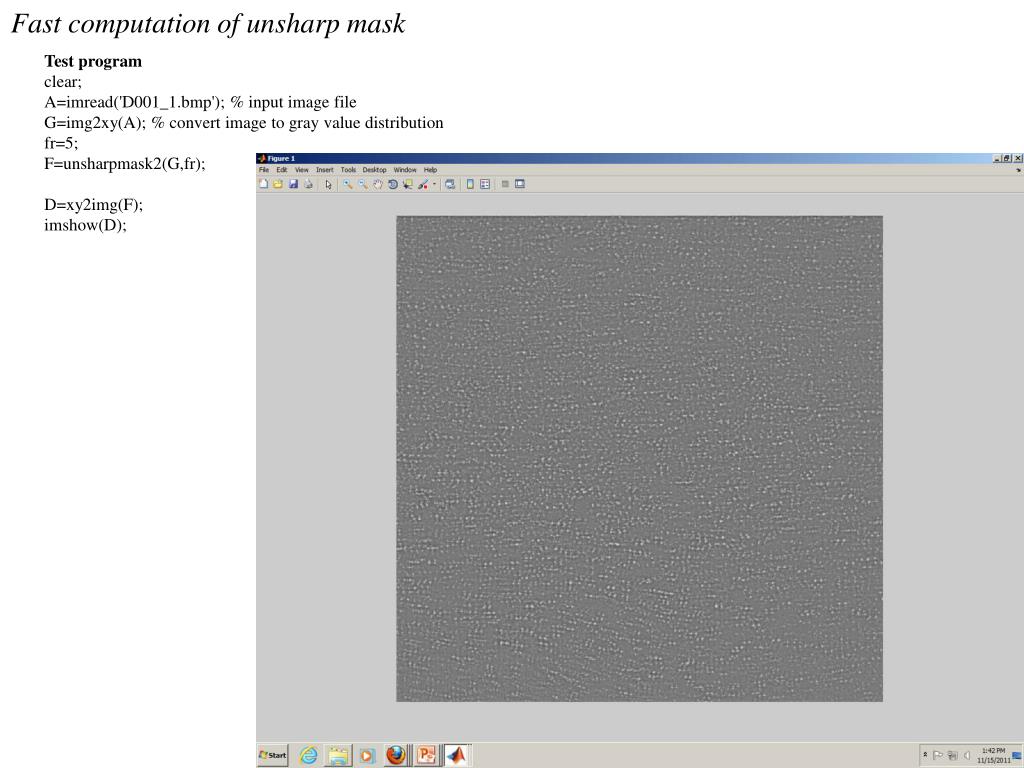Click the displayed unsharp mask image
Screen dimensions: 1024x768
pos(639,458)
